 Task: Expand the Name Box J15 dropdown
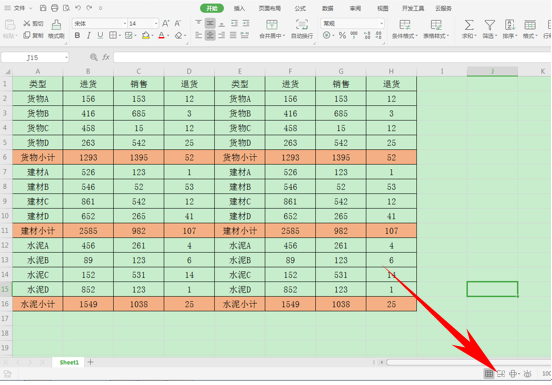[66, 57]
